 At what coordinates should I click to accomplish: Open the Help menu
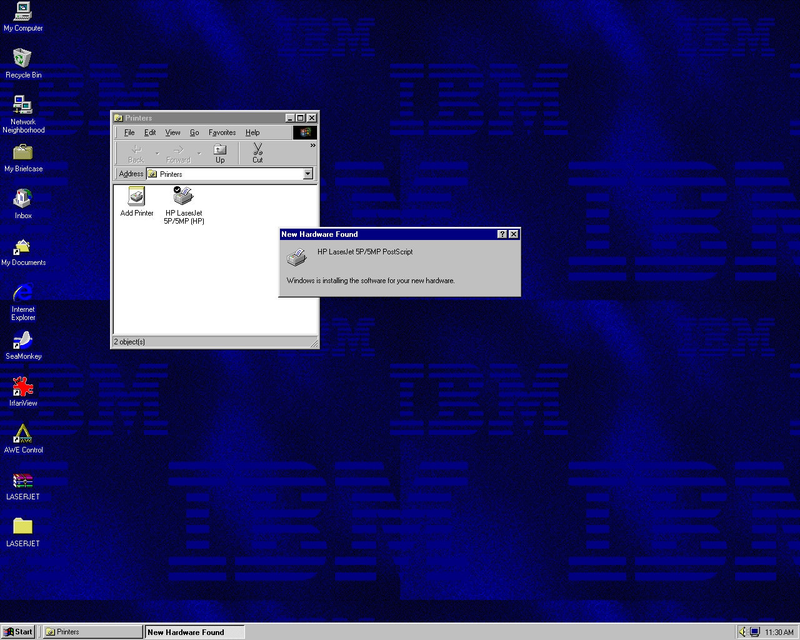point(253,133)
